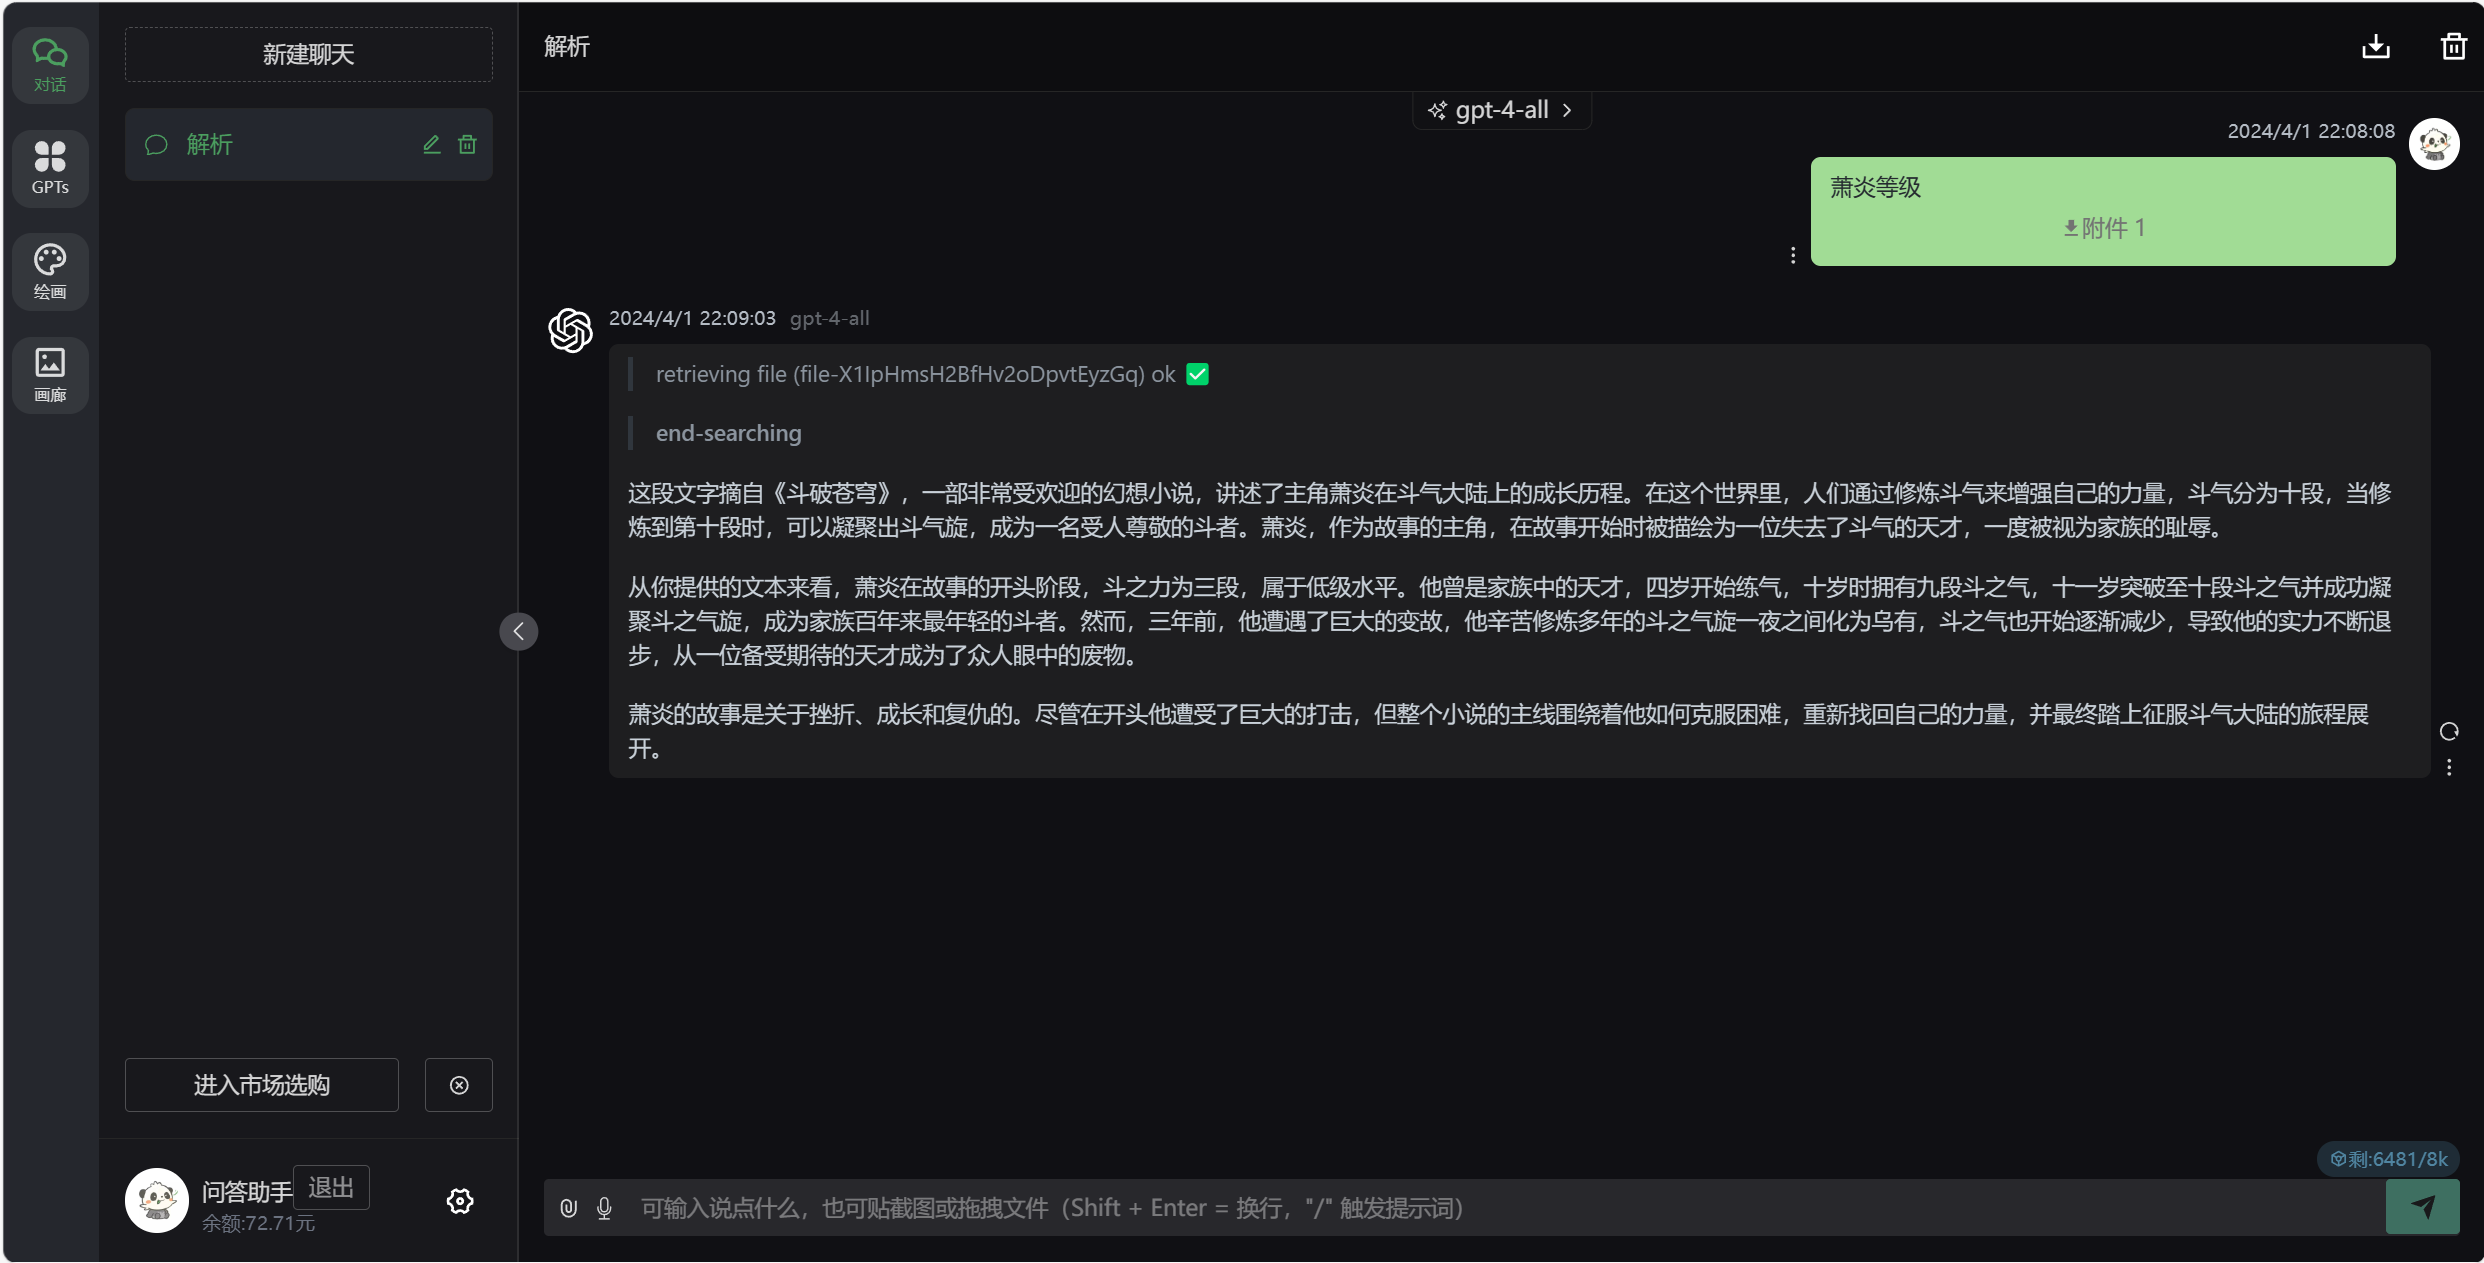Image resolution: width=2484 pixels, height=1263 pixels.
Task: Click the microphone voice input icon
Action: click(x=604, y=1208)
